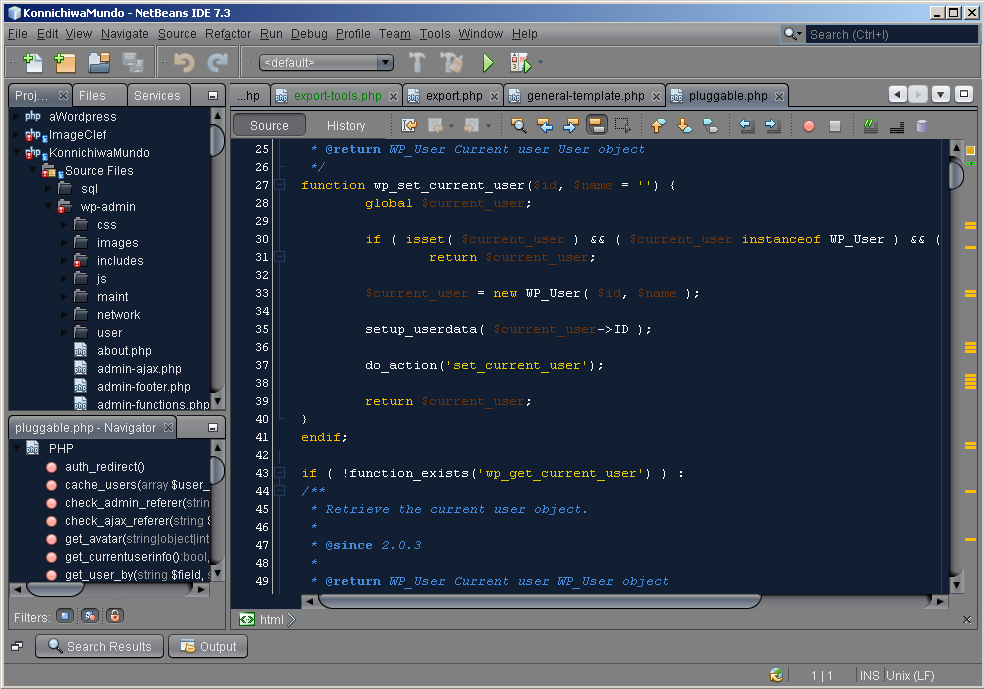Screen dimensions: 984x689
Task: Toggle first Navigator filter button
Action: pos(65,616)
